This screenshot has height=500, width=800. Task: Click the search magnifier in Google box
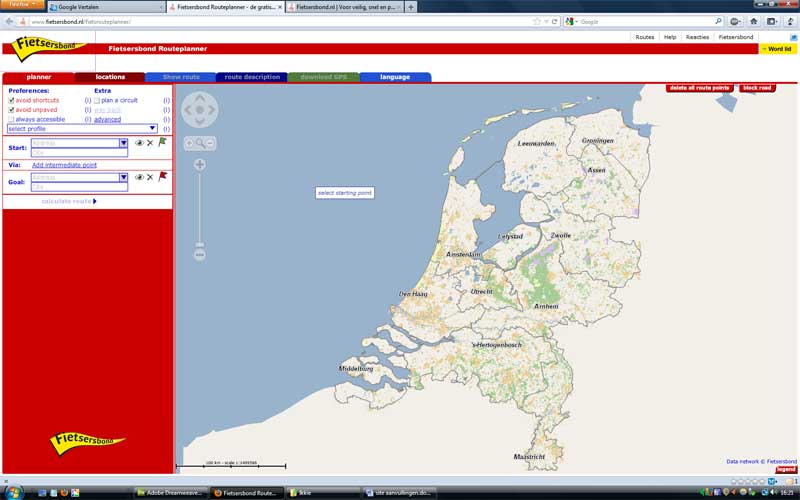[718, 21]
